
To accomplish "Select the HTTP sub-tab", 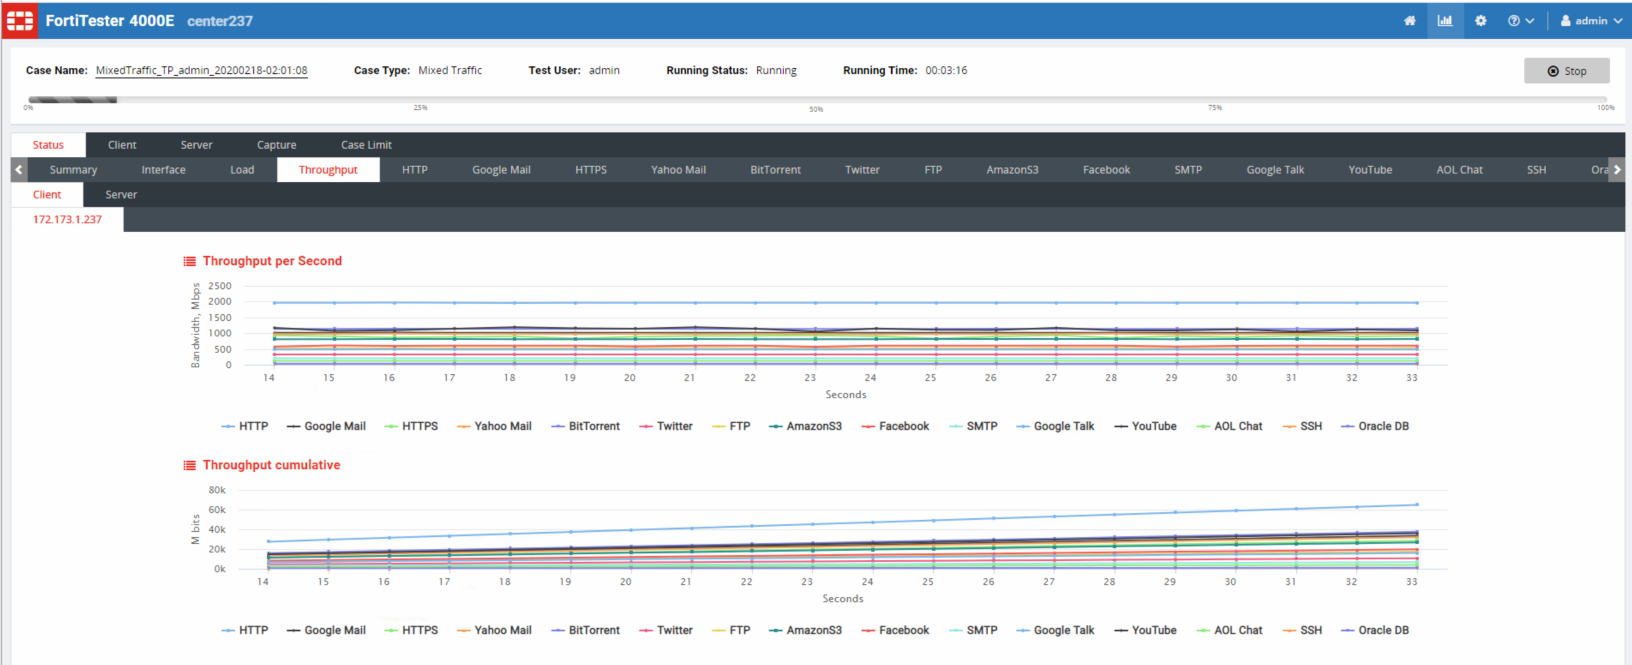I will (x=415, y=170).
